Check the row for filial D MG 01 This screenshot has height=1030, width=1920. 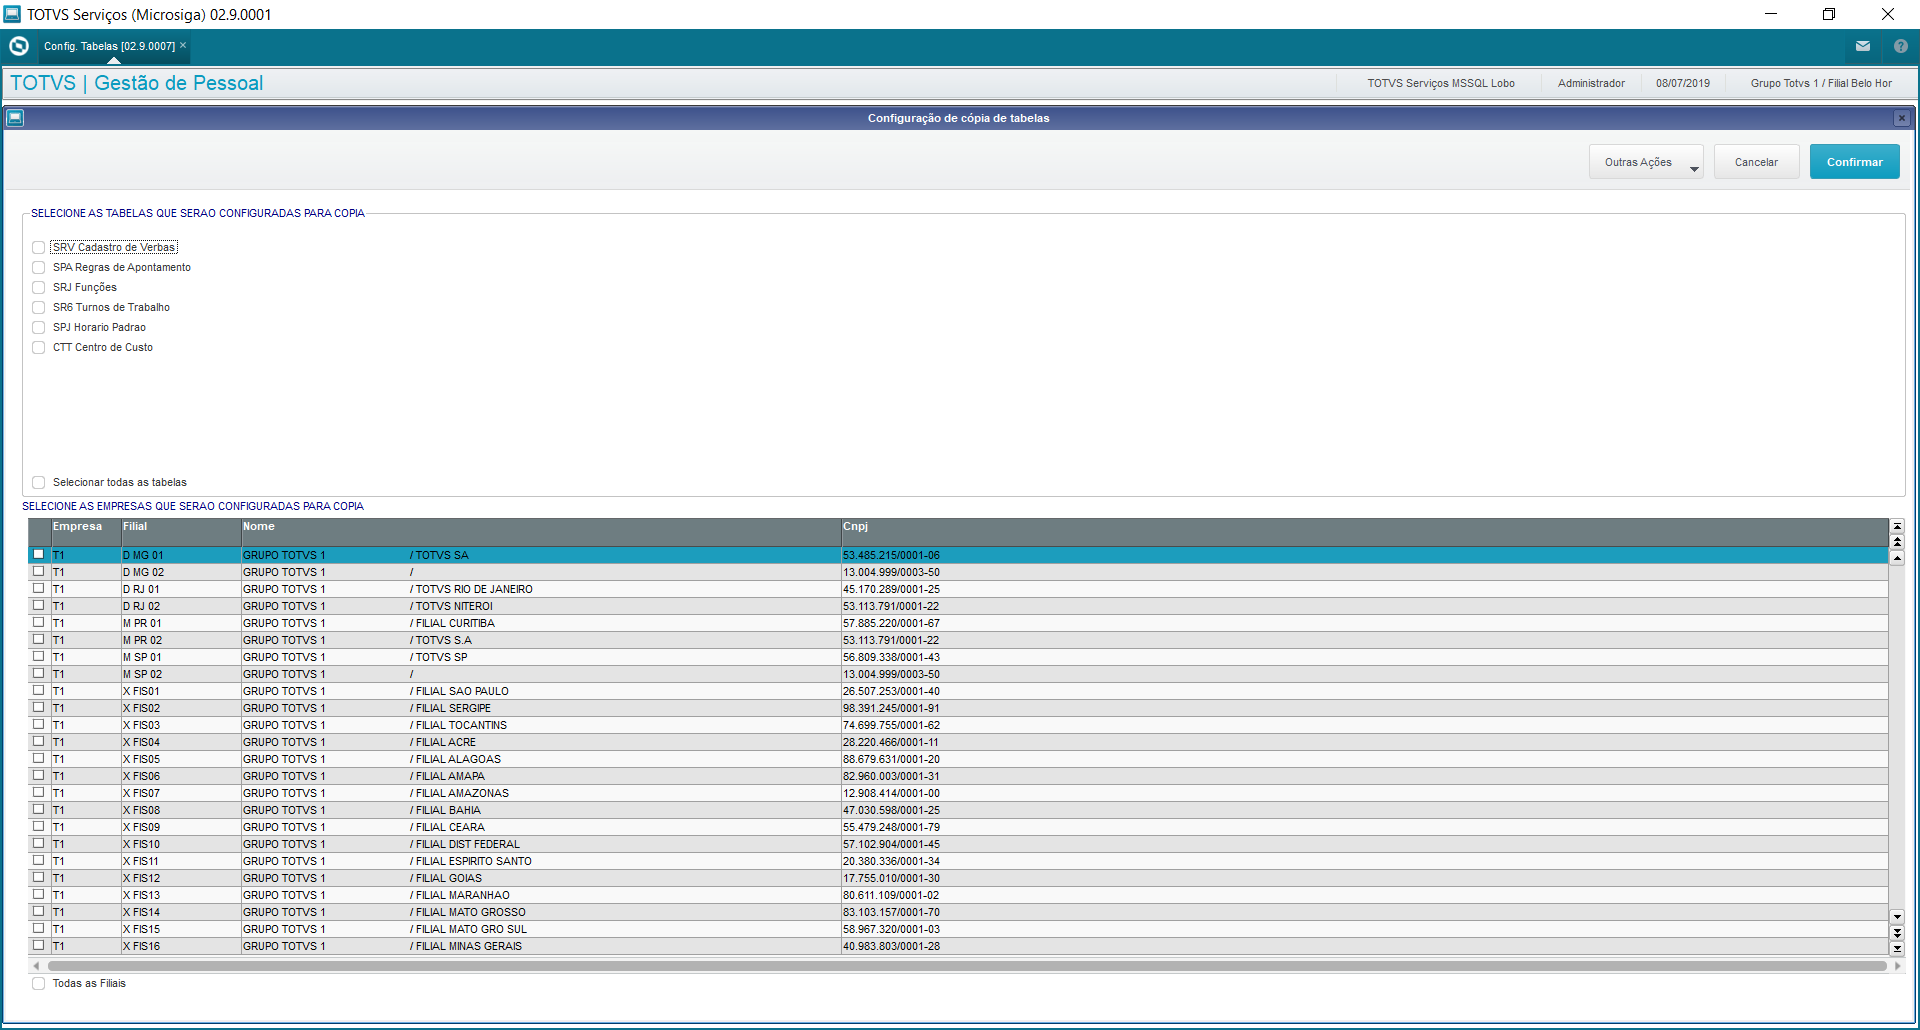pyautogui.click(x=39, y=554)
